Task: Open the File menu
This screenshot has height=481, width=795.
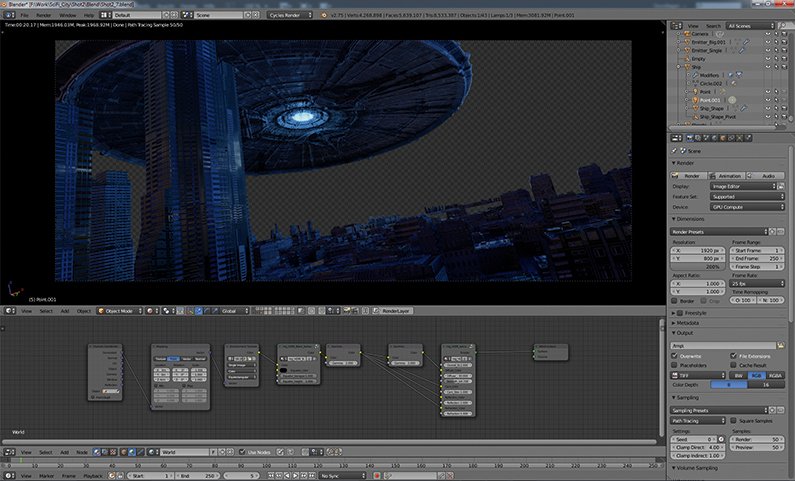Action: (24, 15)
